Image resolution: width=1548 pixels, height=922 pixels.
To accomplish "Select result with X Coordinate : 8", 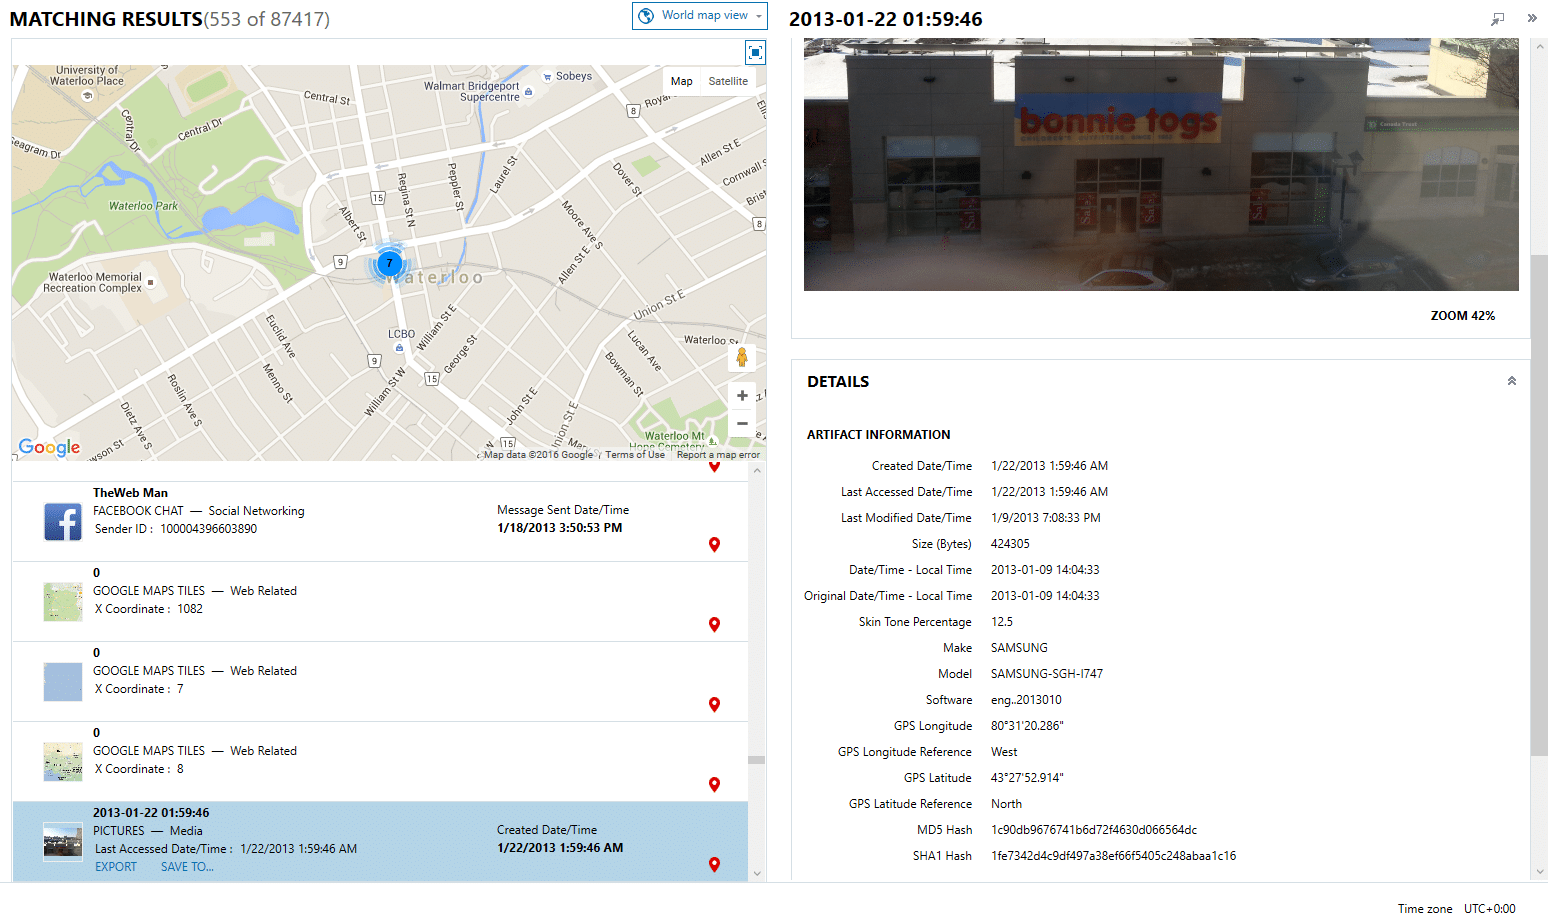I will click(x=380, y=761).
